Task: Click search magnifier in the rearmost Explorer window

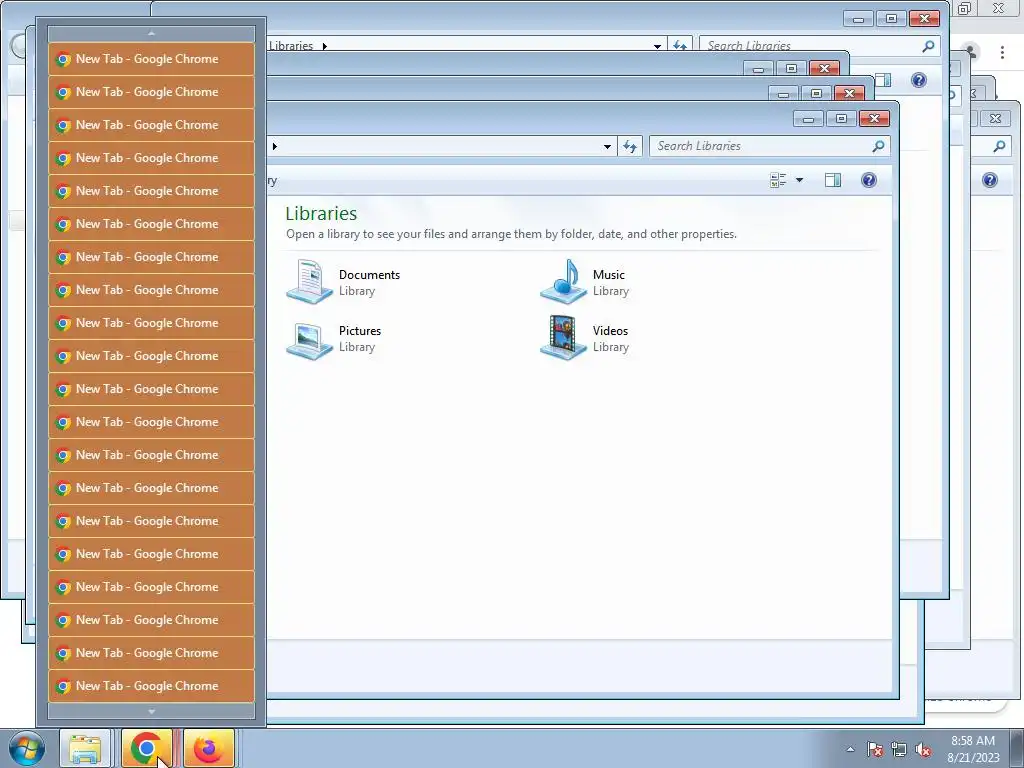Action: click(928, 46)
